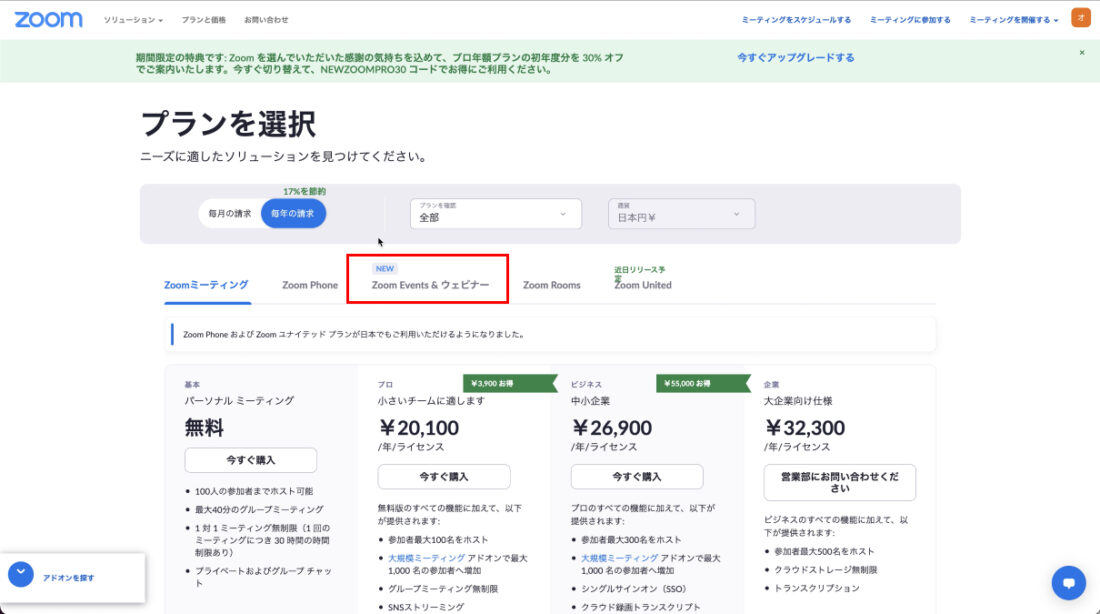The height and width of the screenshot is (614, 1100).
Task: Click パーソナル ミーティング plan title
Action: tap(239, 401)
